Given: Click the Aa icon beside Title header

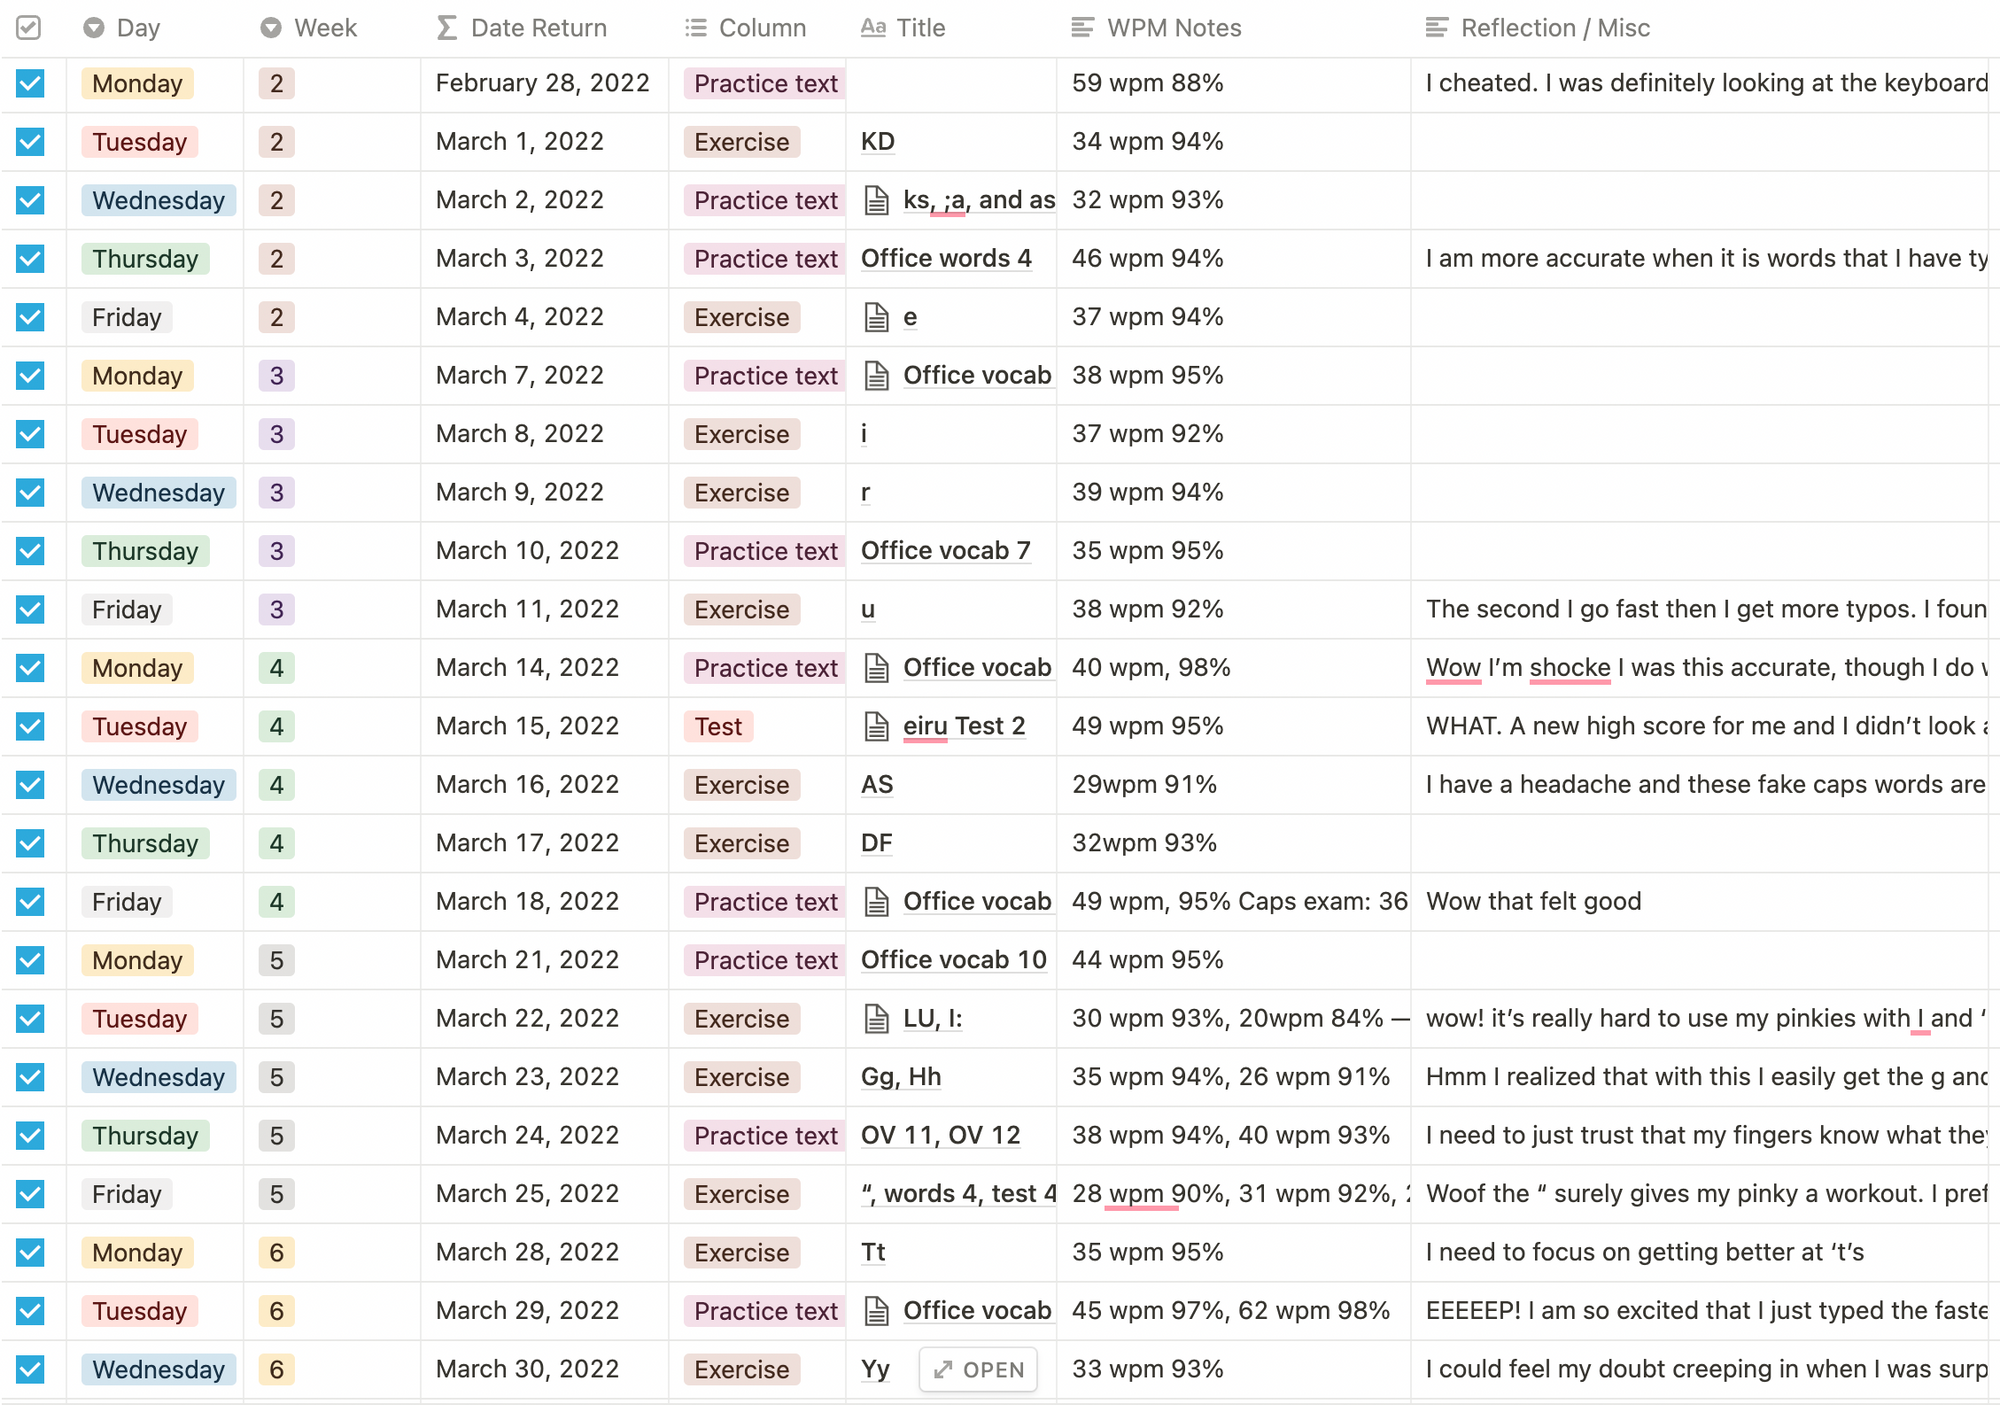Looking at the screenshot, I should click(x=873, y=28).
